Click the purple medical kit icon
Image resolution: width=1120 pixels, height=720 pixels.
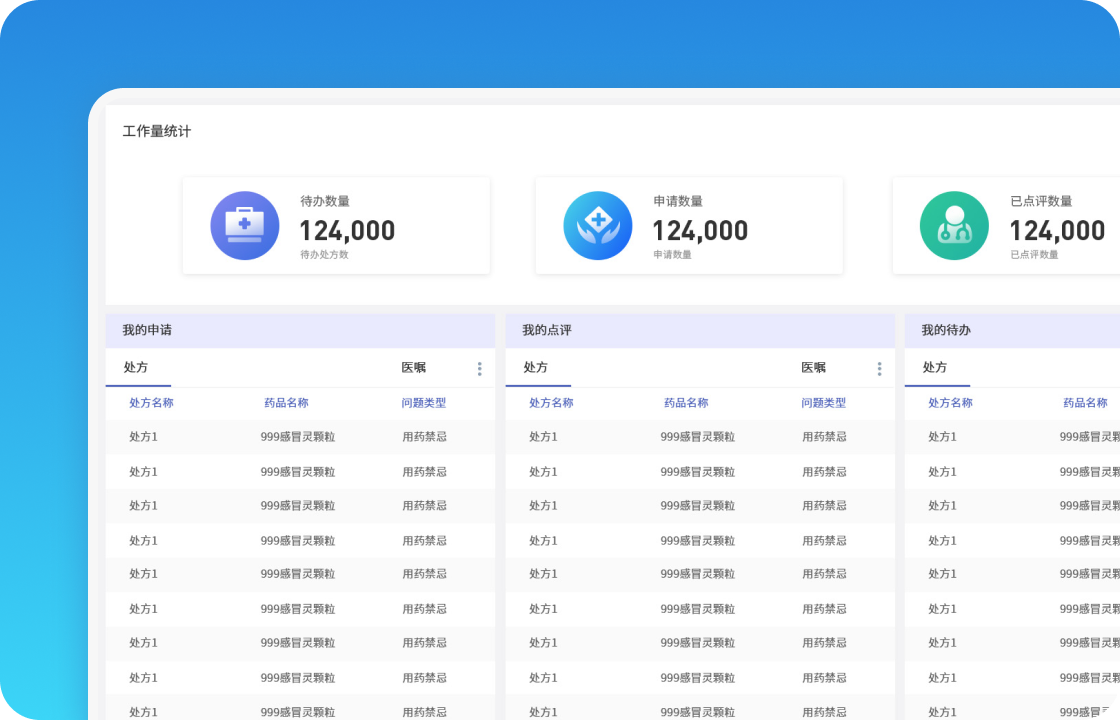pos(244,226)
